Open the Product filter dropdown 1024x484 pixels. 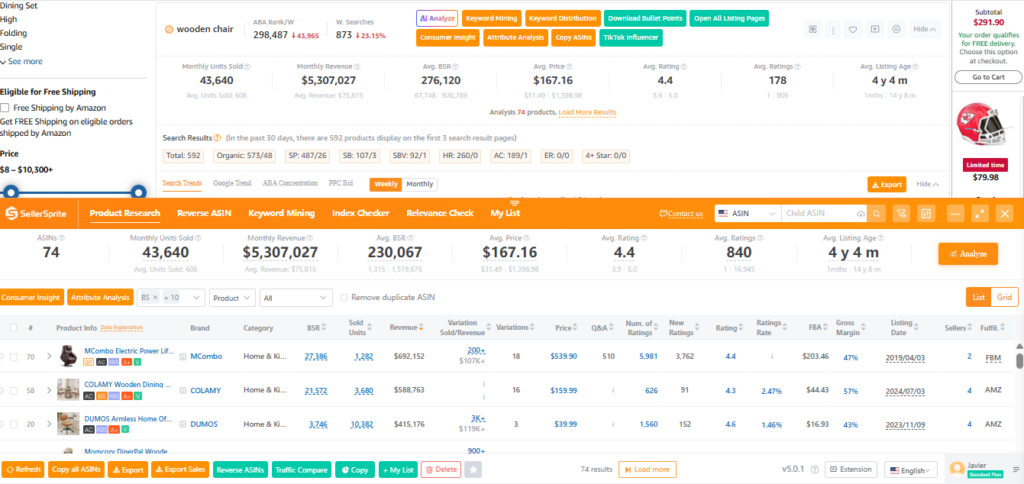[231, 297]
